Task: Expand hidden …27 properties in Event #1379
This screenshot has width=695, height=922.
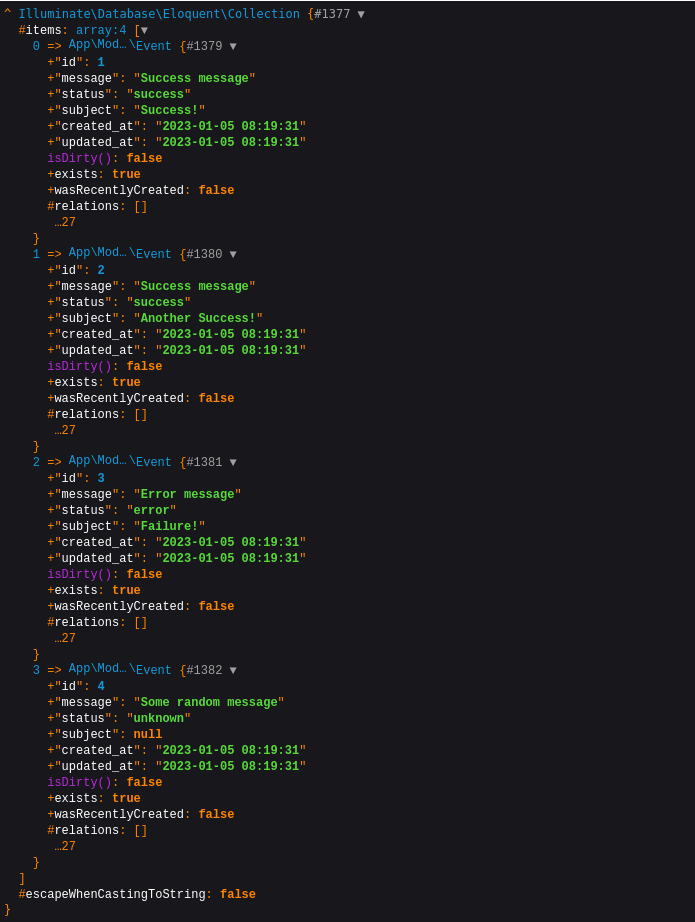Action: click(x=65, y=223)
